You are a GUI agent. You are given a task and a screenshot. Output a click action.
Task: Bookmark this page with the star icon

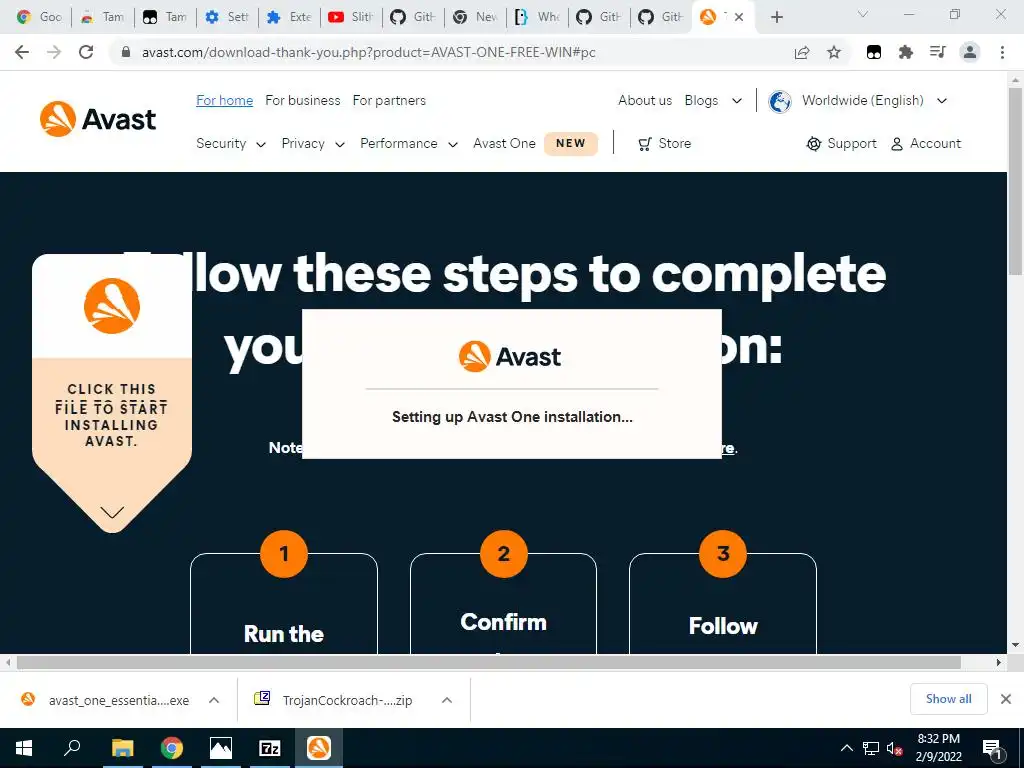tap(834, 52)
